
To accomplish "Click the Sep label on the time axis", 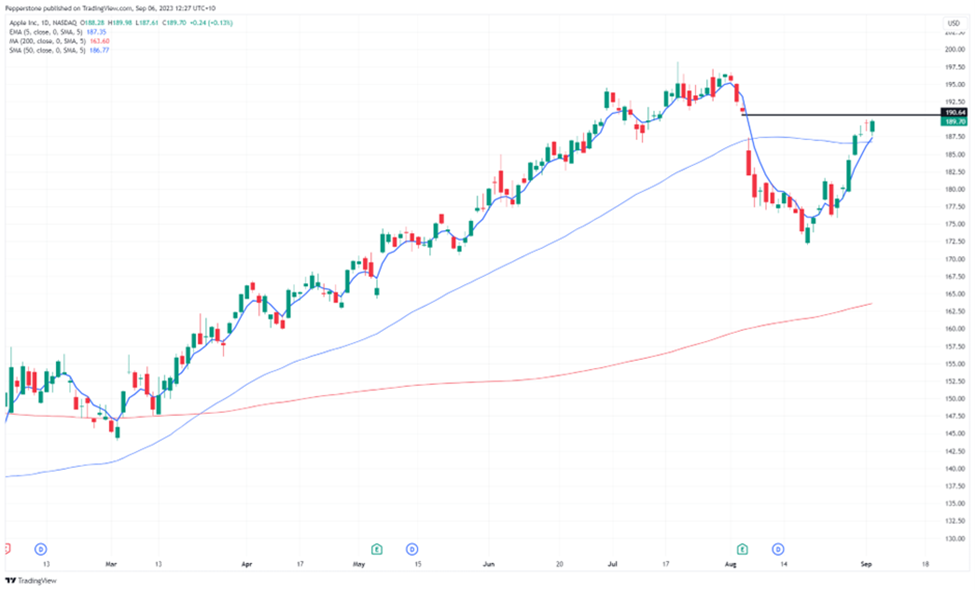I will [867, 564].
